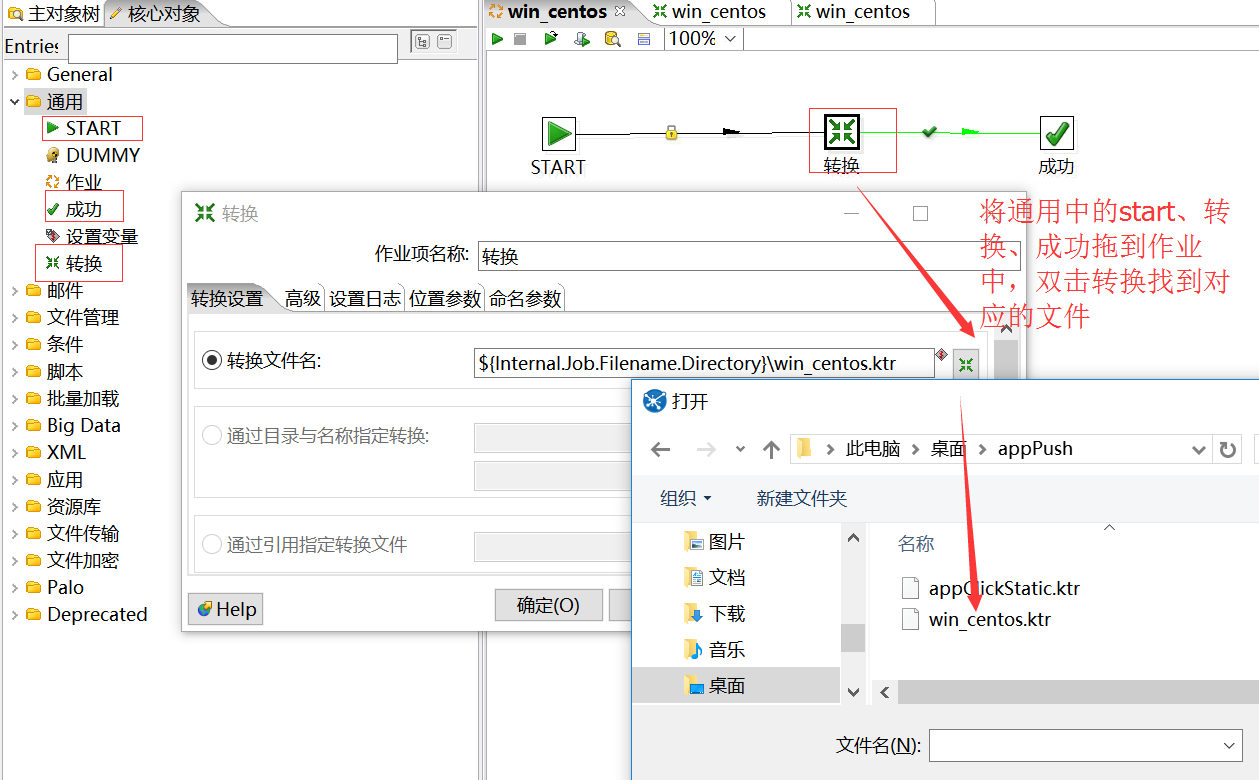The image size is (1259, 780).
Task: Open the 文件名 combo box dropdown
Action: tap(1230, 746)
